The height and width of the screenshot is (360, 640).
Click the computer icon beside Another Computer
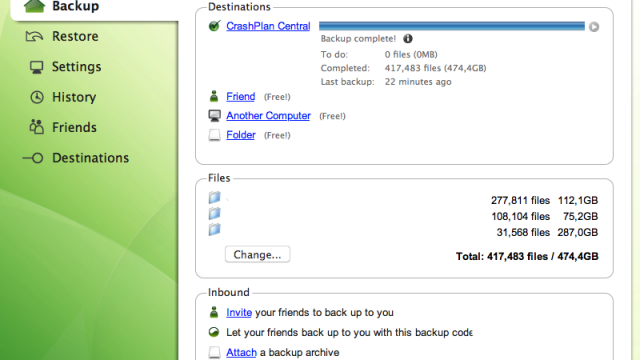[214, 116]
